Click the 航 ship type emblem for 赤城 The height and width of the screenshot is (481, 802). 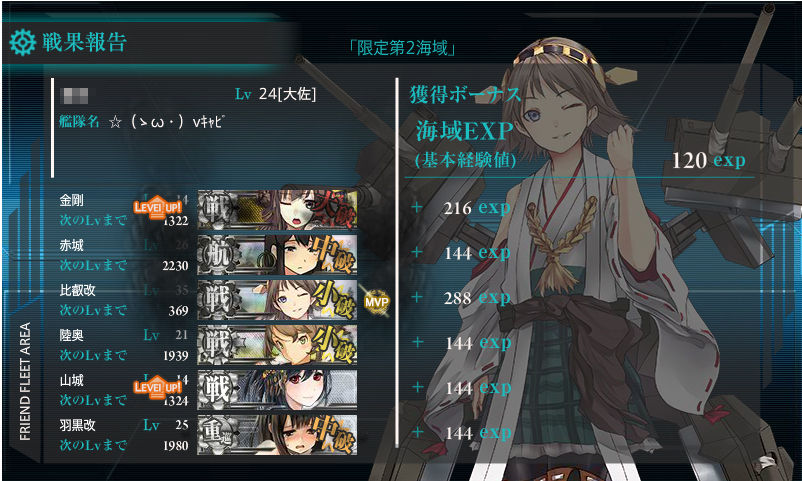pos(218,254)
